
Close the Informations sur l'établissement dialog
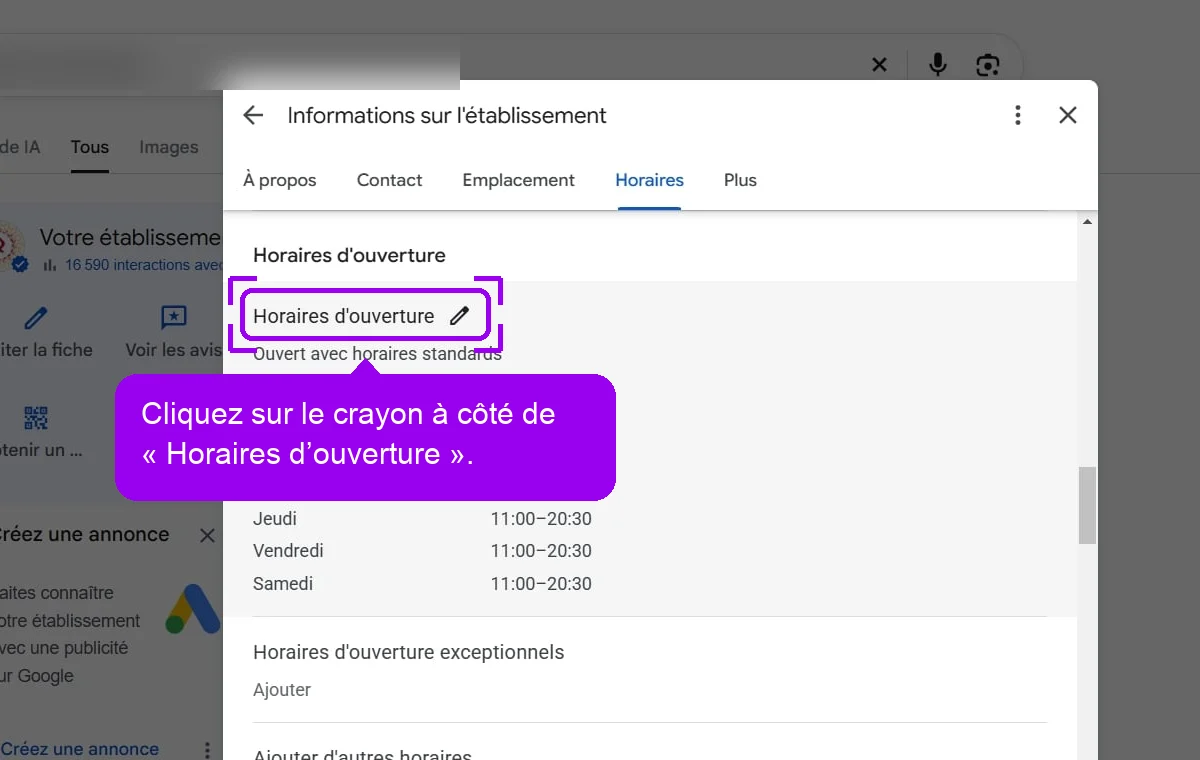point(1068,115)
